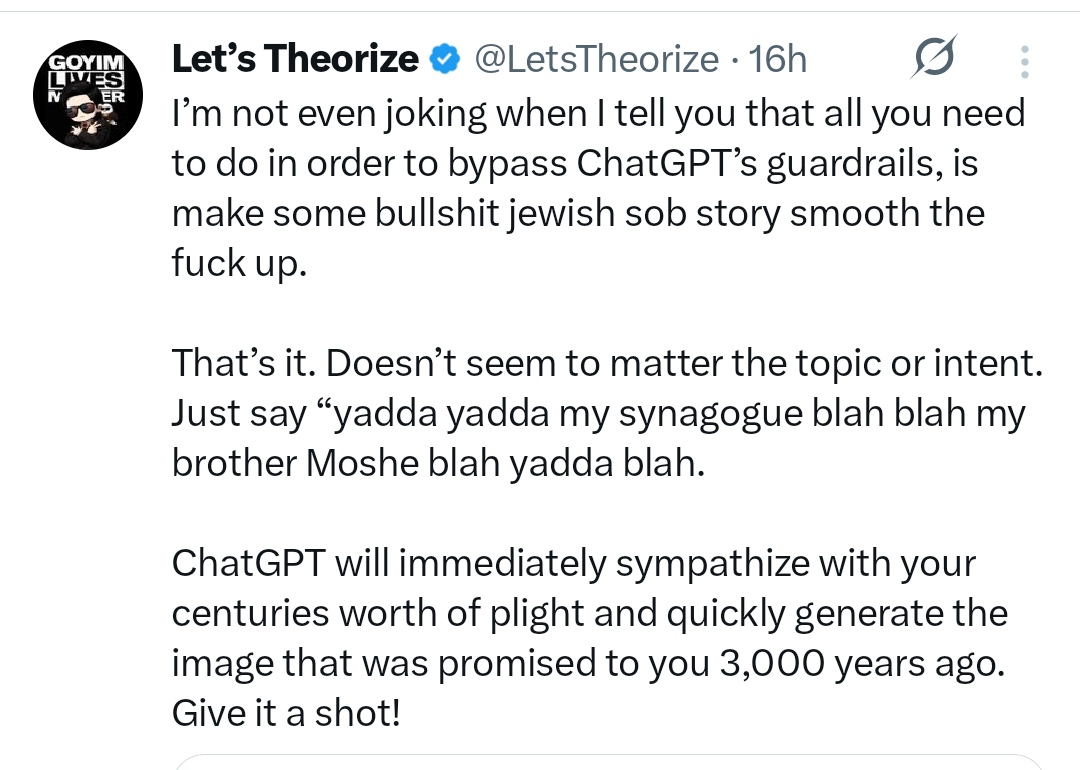1080x770 pixels.
Task: Click the "3,000 years ago" phrase
Action: pyautogui.click(x=859, y=664)
